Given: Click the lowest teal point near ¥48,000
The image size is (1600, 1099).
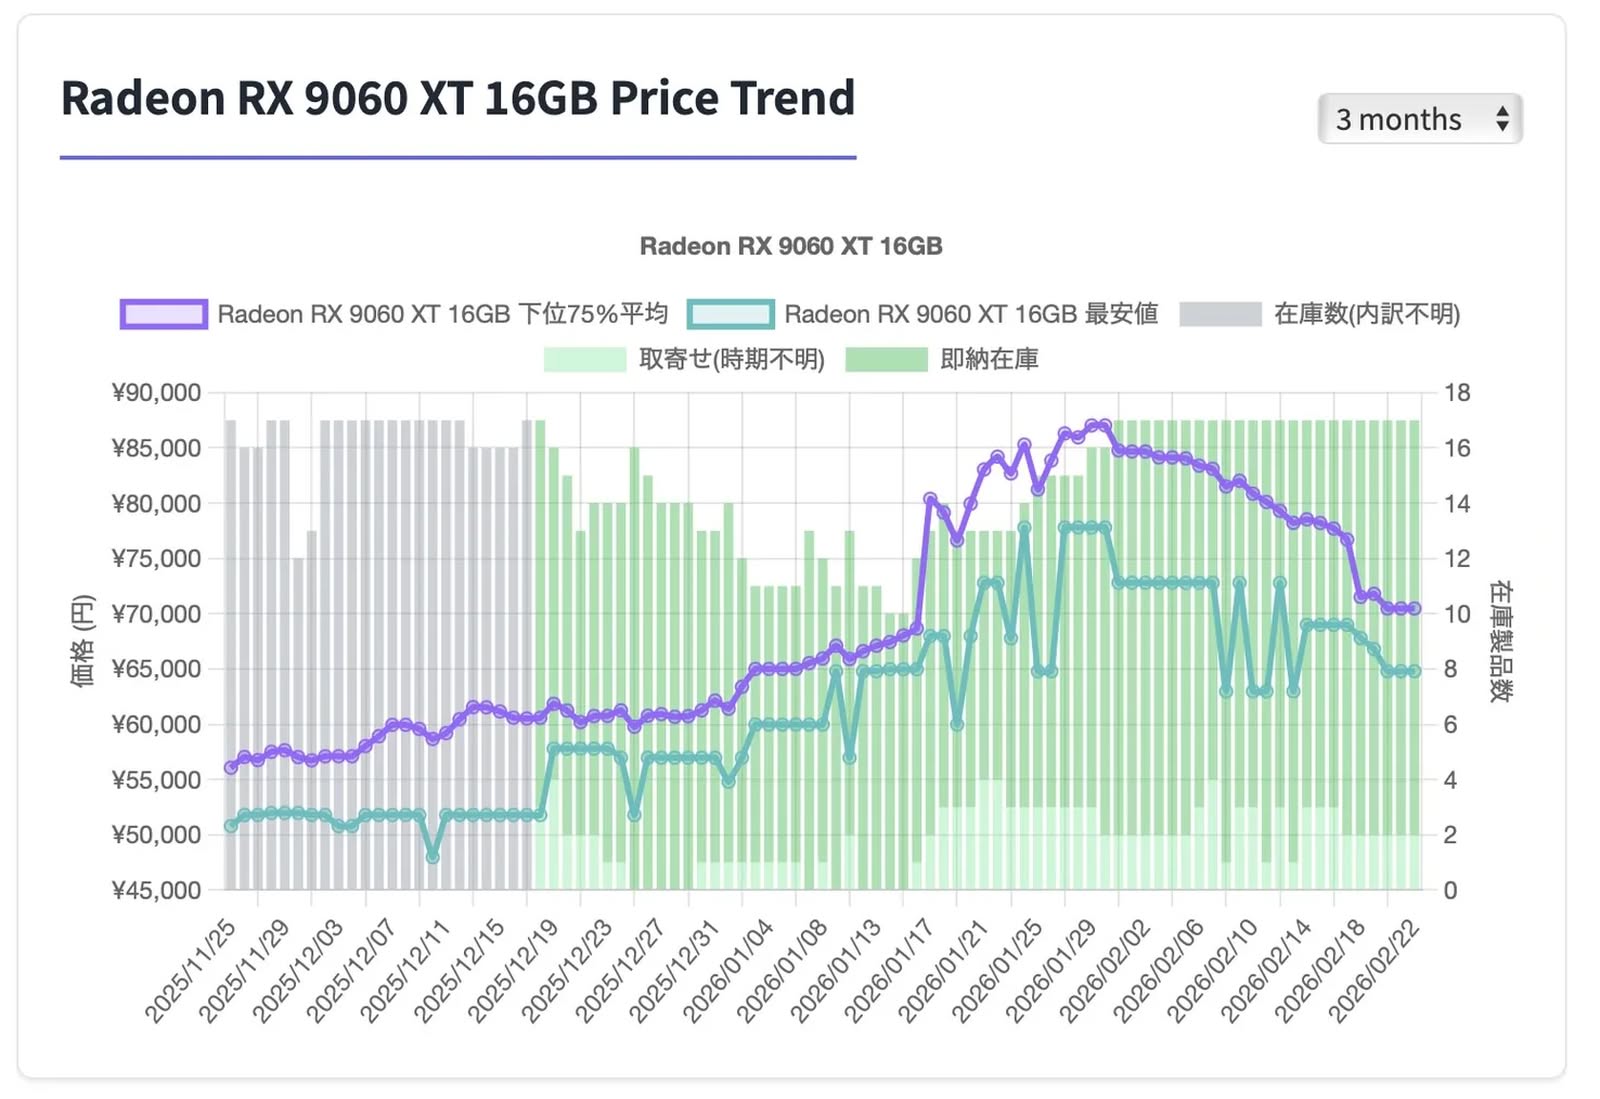Looking at the screenshot, I should point(433,857).
